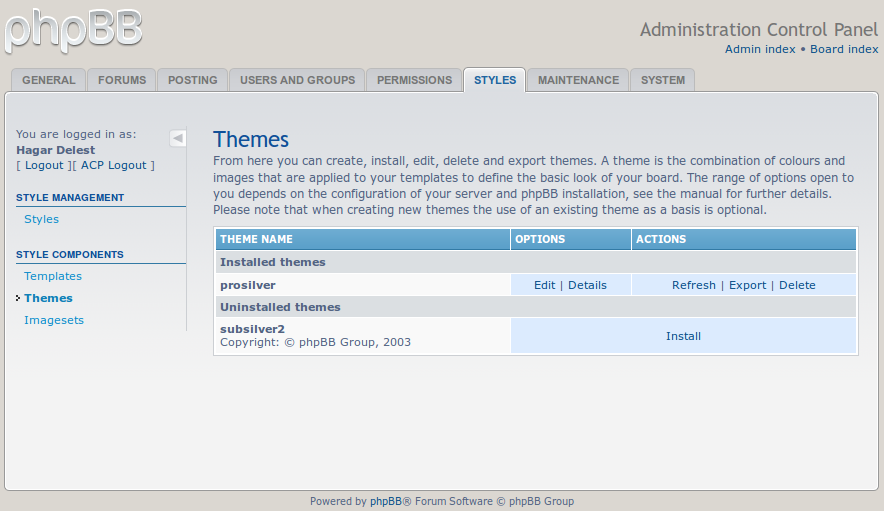
Task: Go to Users and Groups tab
Action: coord(297,80)
